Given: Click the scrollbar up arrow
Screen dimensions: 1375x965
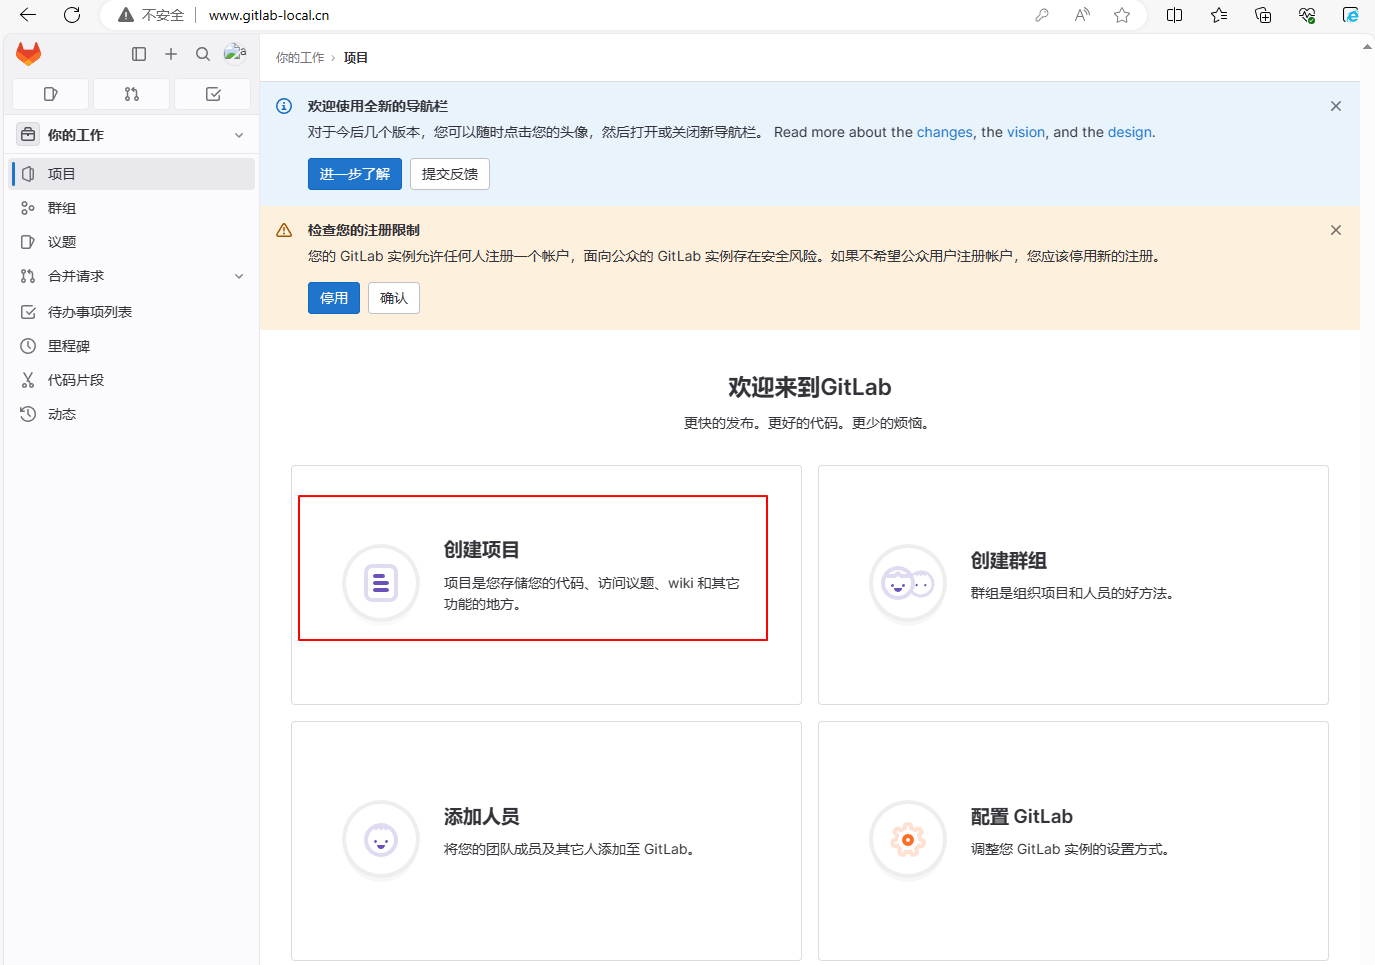Looking at the screenshot, I should (1367, 46).
